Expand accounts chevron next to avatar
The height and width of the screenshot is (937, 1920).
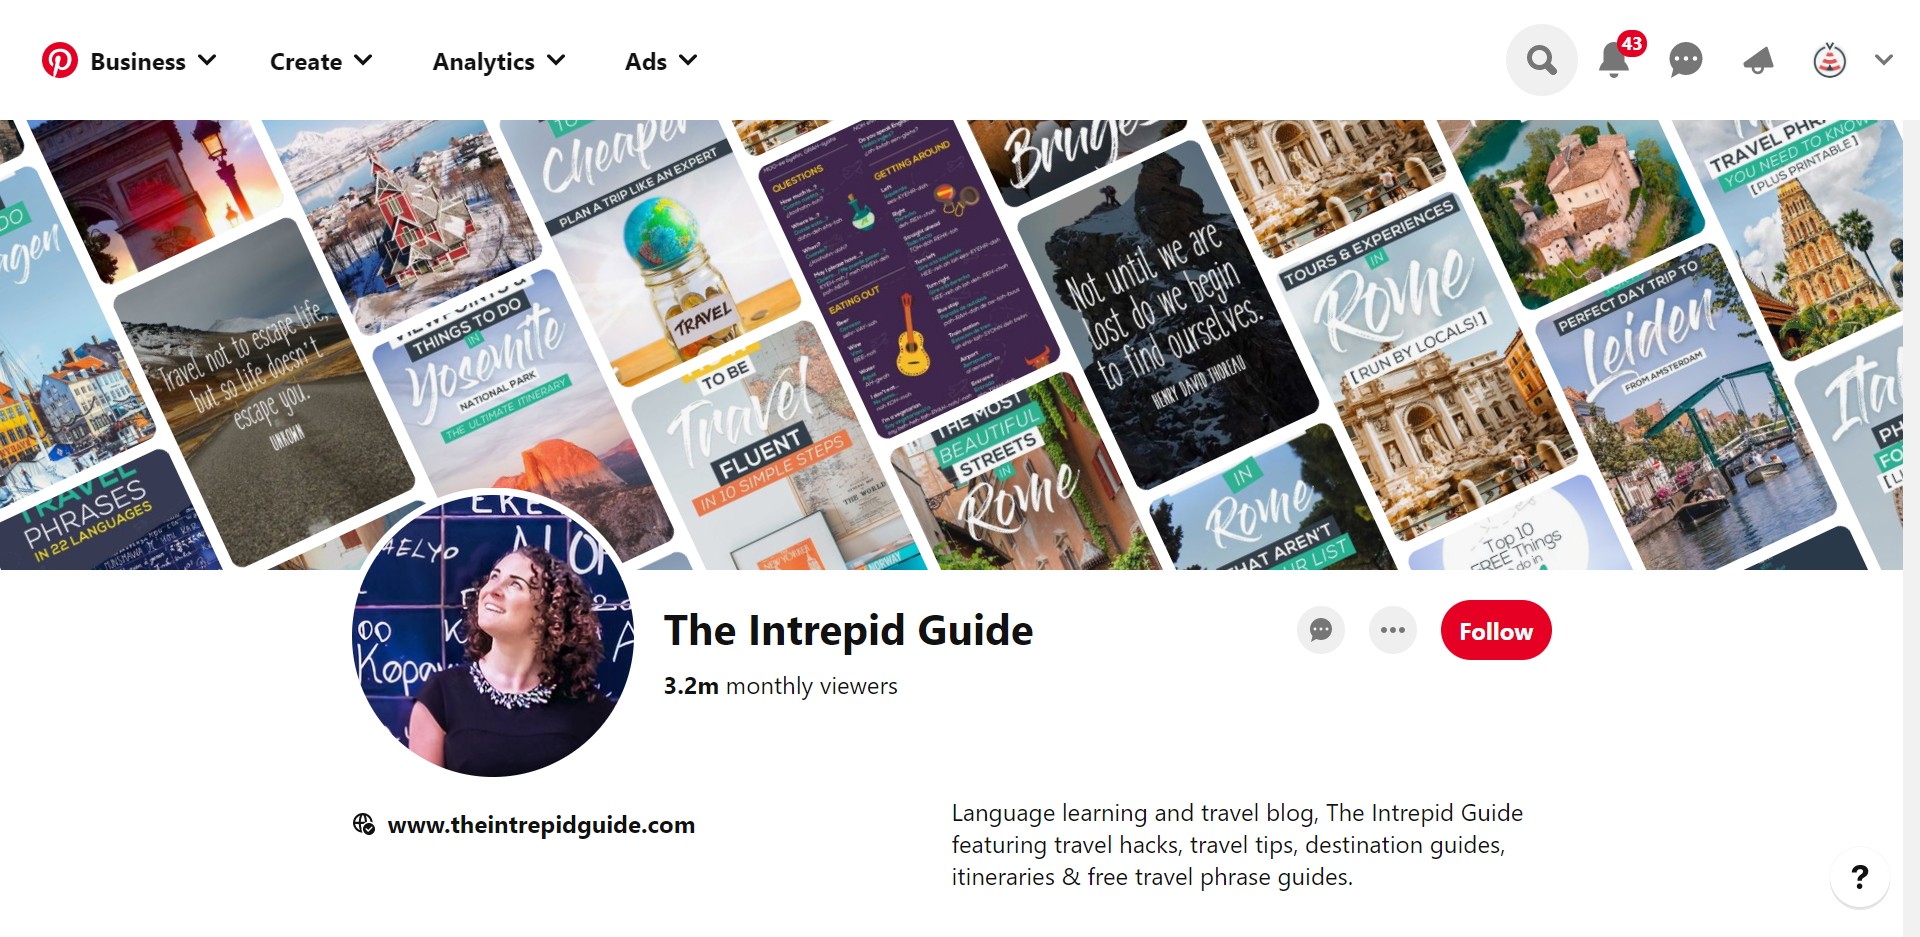tap(1884, 60)
